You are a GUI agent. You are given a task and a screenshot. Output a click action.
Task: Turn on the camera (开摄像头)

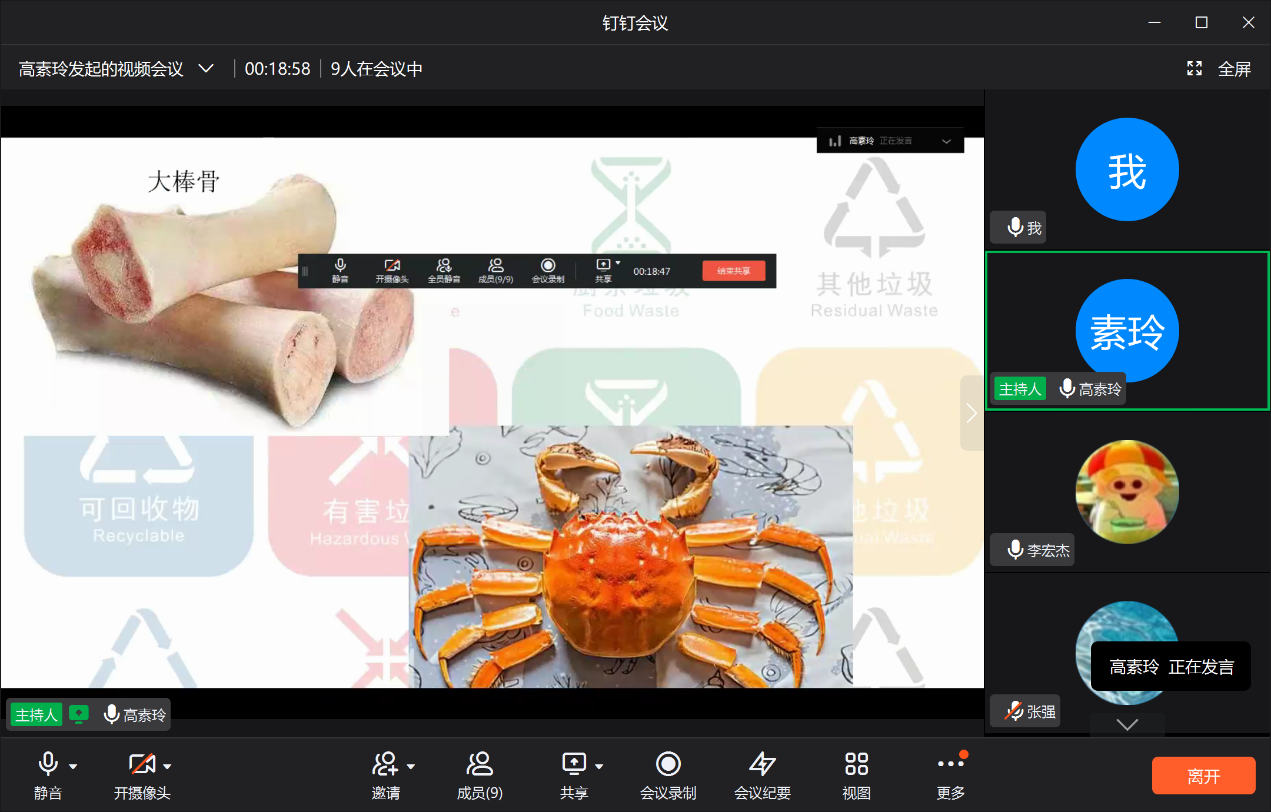pos(141,765)
